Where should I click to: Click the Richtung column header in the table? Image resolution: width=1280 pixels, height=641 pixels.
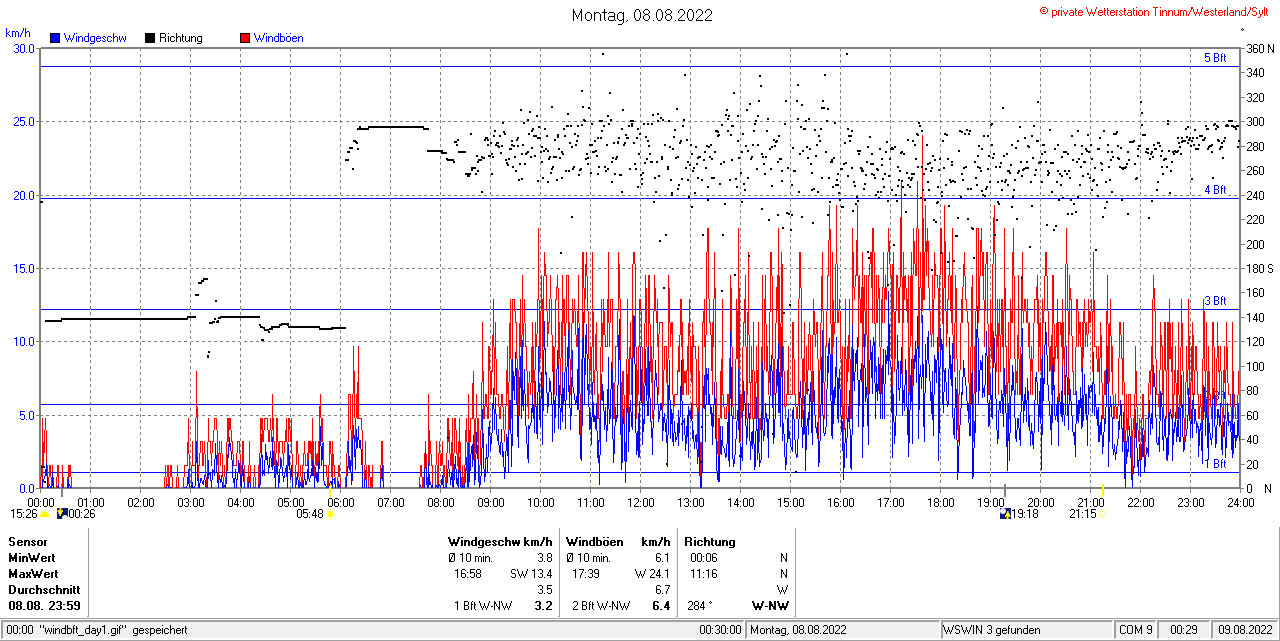[x=710, y=542]
